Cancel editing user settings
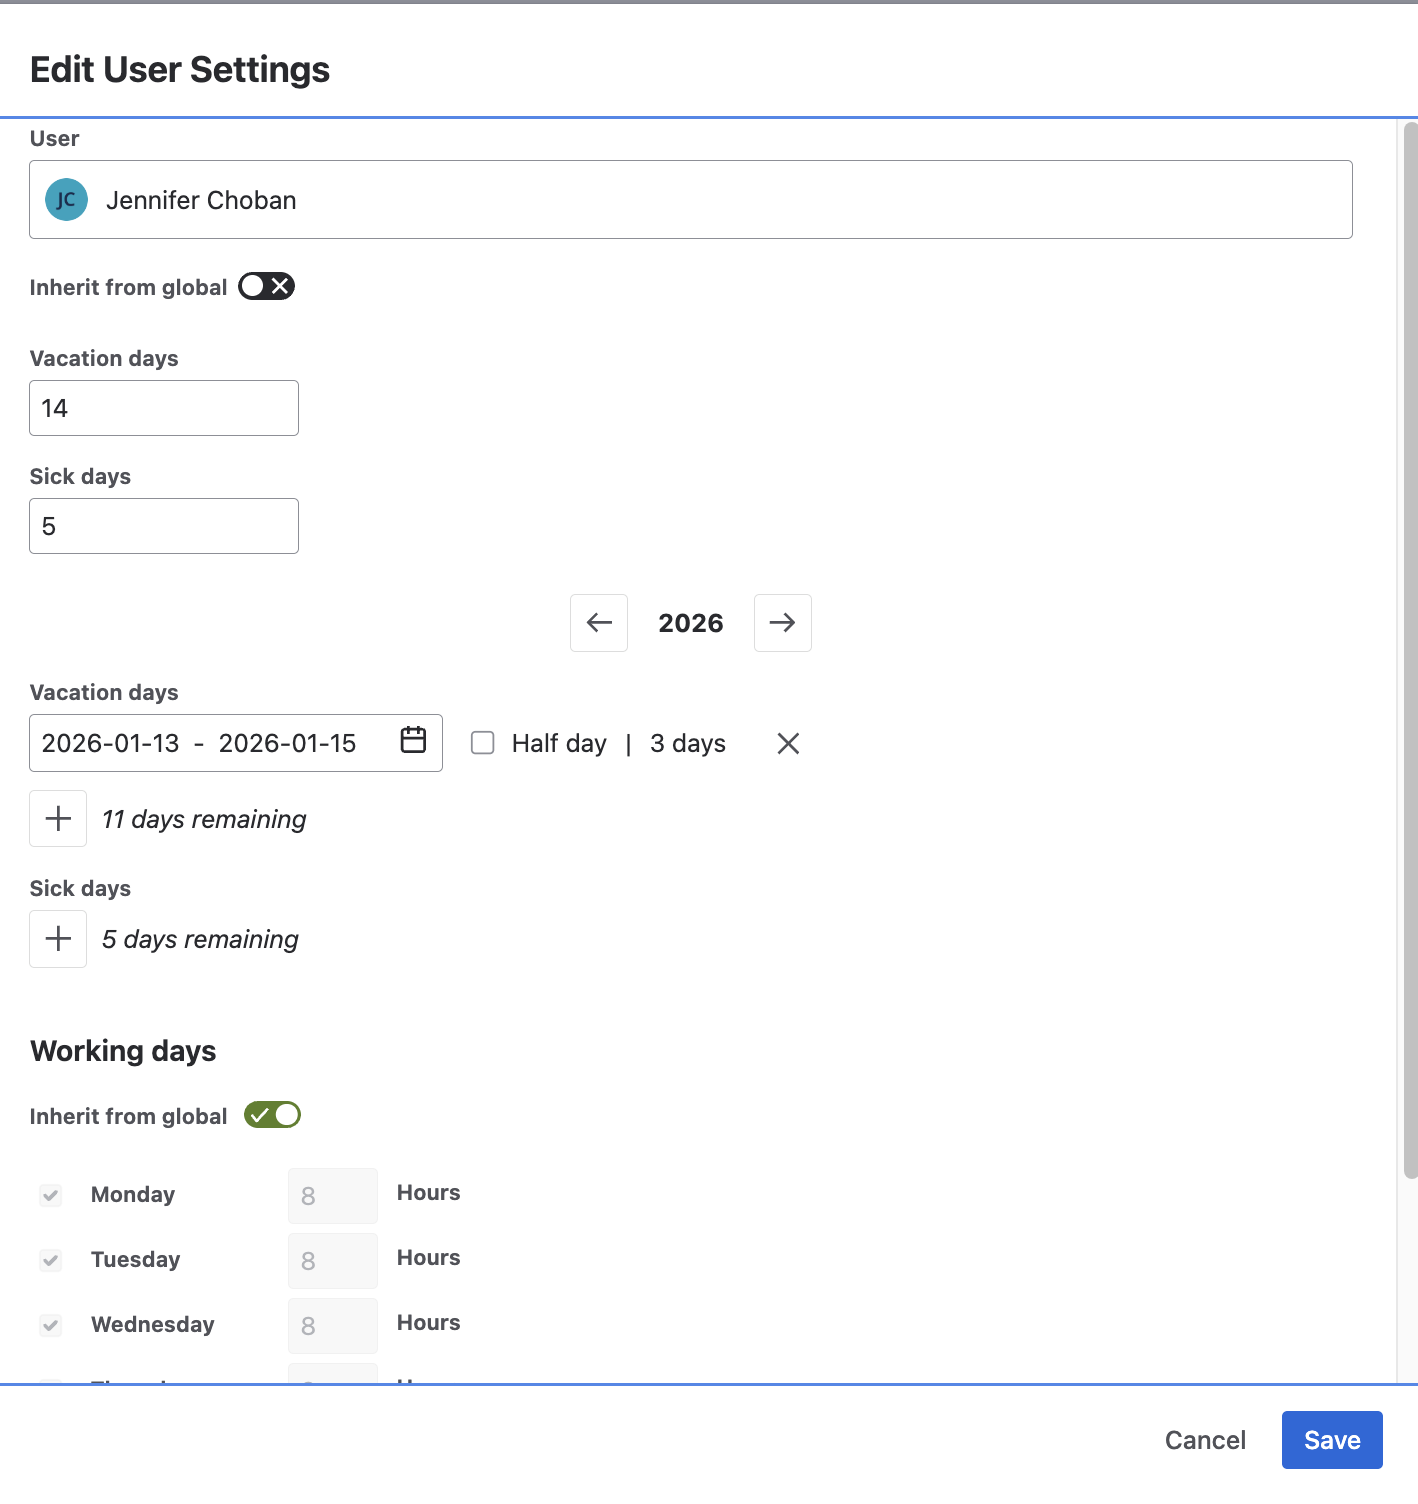 coord(1205,1440)
